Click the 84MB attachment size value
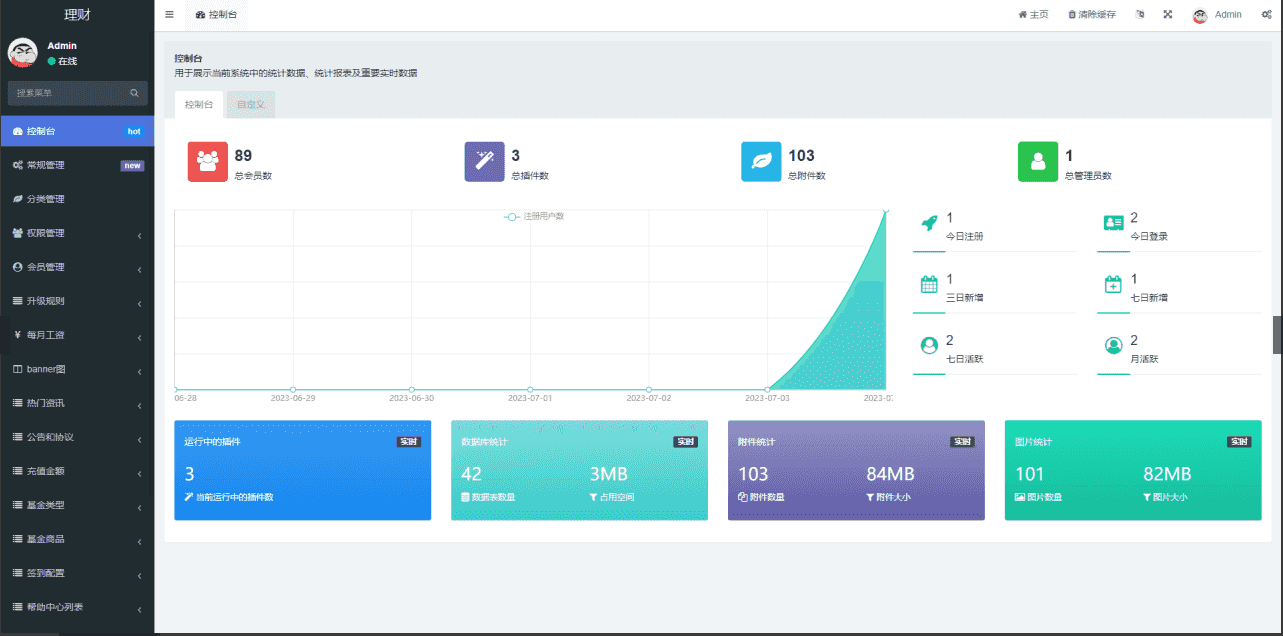The width and height of the screenshot is (1283, 636). coord(890,474)
